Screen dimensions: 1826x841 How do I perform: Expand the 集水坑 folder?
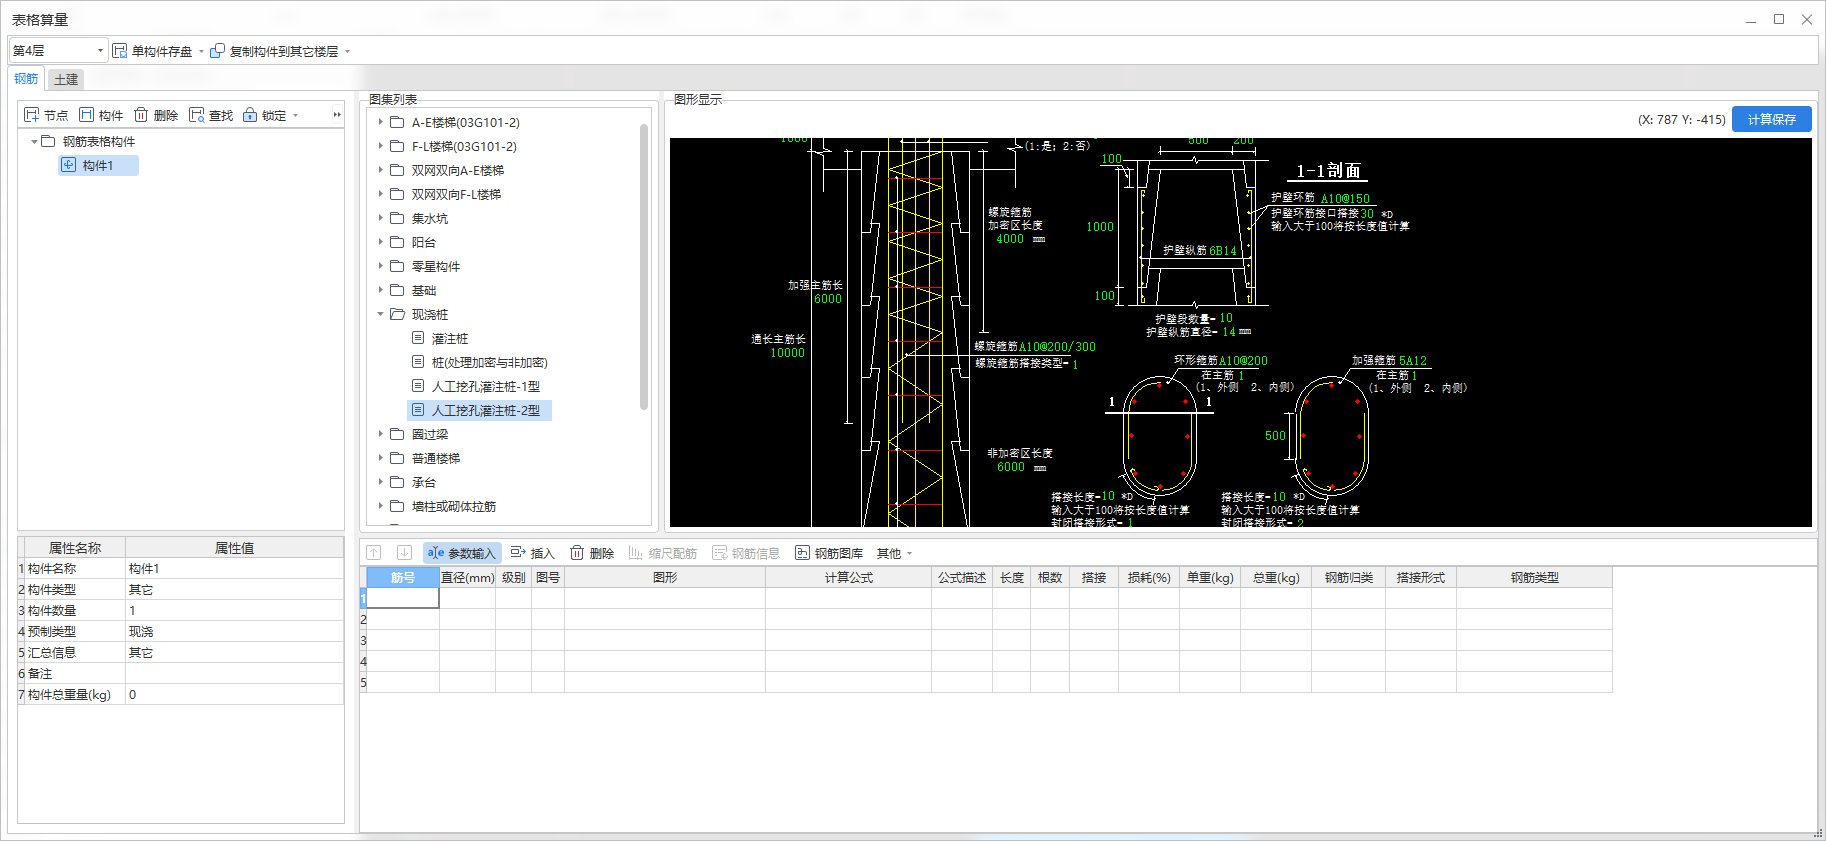point(381,218)
